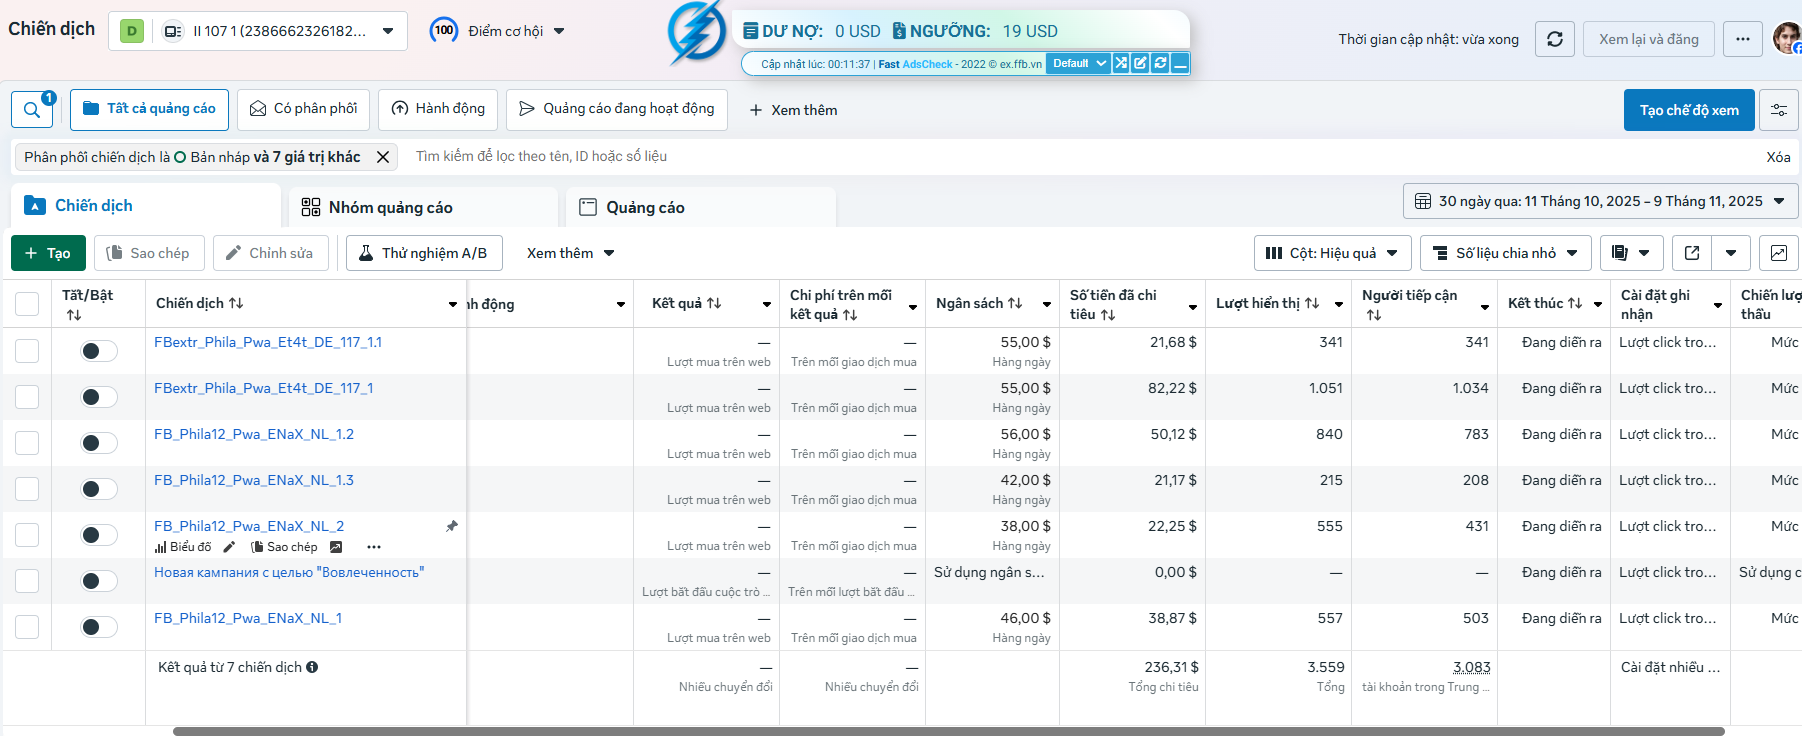Image resolution: width=1802 pixels, height=736 pixels.
Task: Minimize the Fast AdsCheck bar
Action: tap(1180, 63)
